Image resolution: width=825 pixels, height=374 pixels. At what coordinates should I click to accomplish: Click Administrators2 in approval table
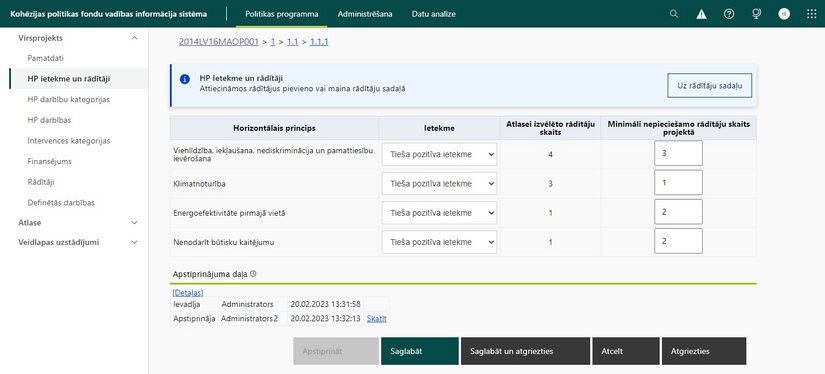click(x=249, y=318)
